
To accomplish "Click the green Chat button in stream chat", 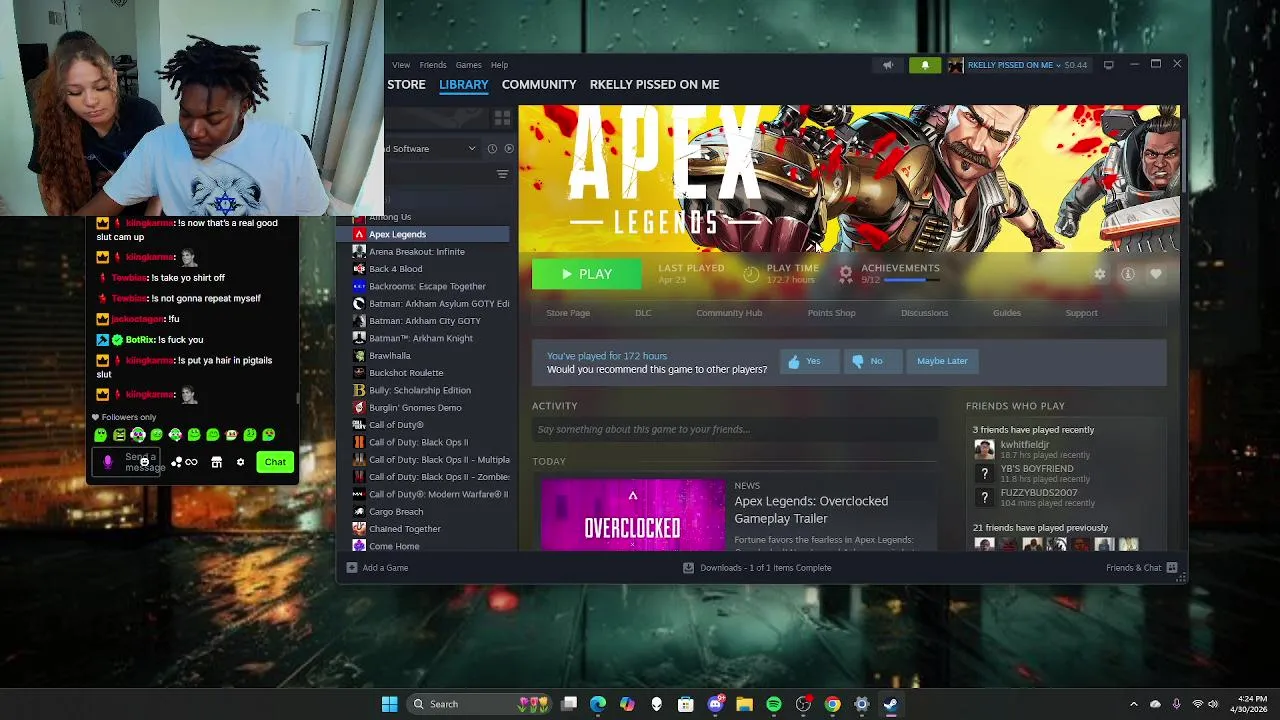I will (x=275, y=462).
